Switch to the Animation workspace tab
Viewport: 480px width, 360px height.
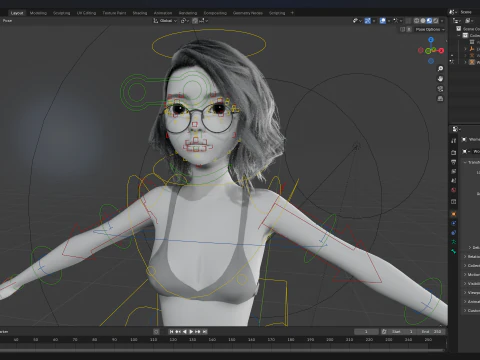163,13
